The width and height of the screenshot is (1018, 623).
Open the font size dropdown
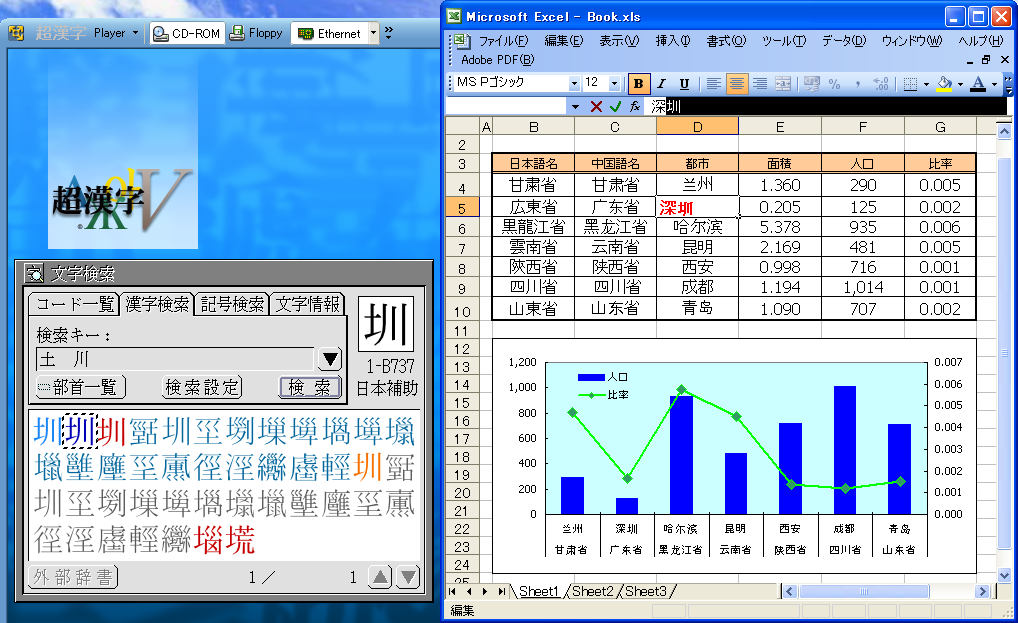(x=616, y=84)
